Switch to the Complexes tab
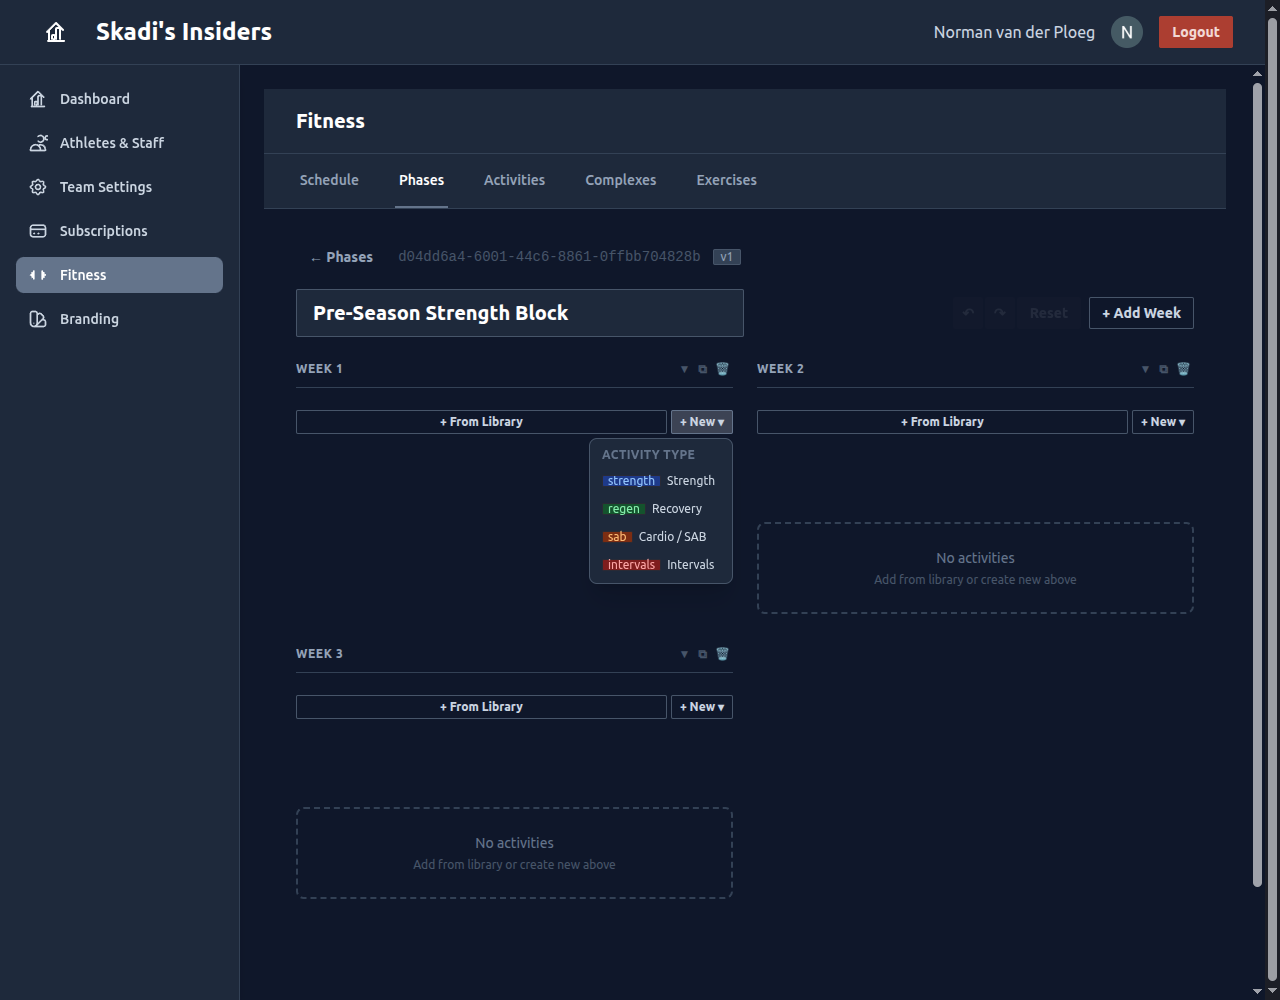This screenshot has width=1280, height=1000. pos(621,180)
